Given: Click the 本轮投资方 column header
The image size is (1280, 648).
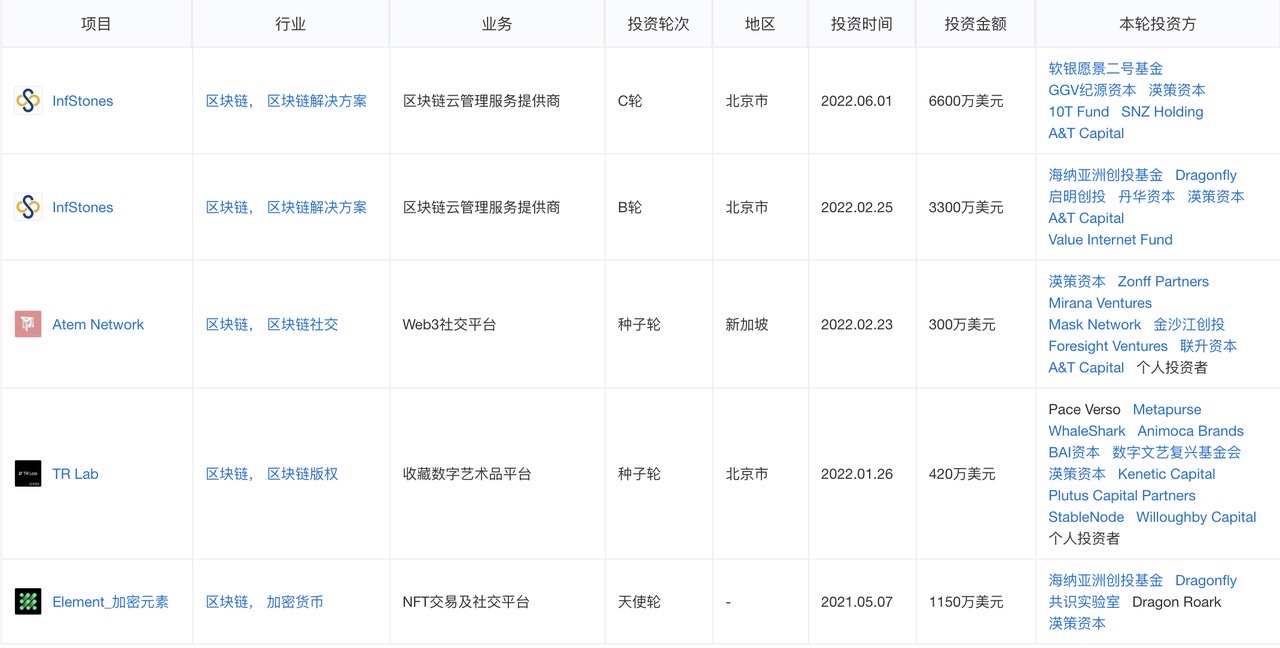Looking at the screenshot, I should pos(1157,24).
